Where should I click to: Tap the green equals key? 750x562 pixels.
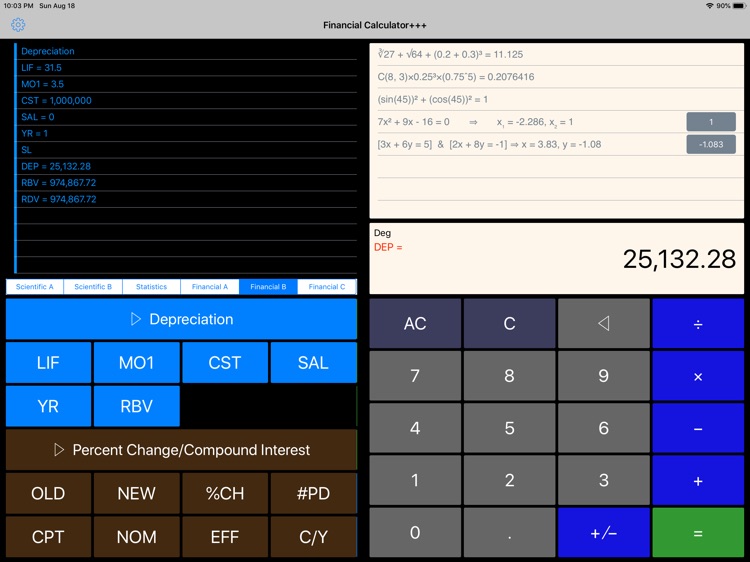click(x=698, y=532)
